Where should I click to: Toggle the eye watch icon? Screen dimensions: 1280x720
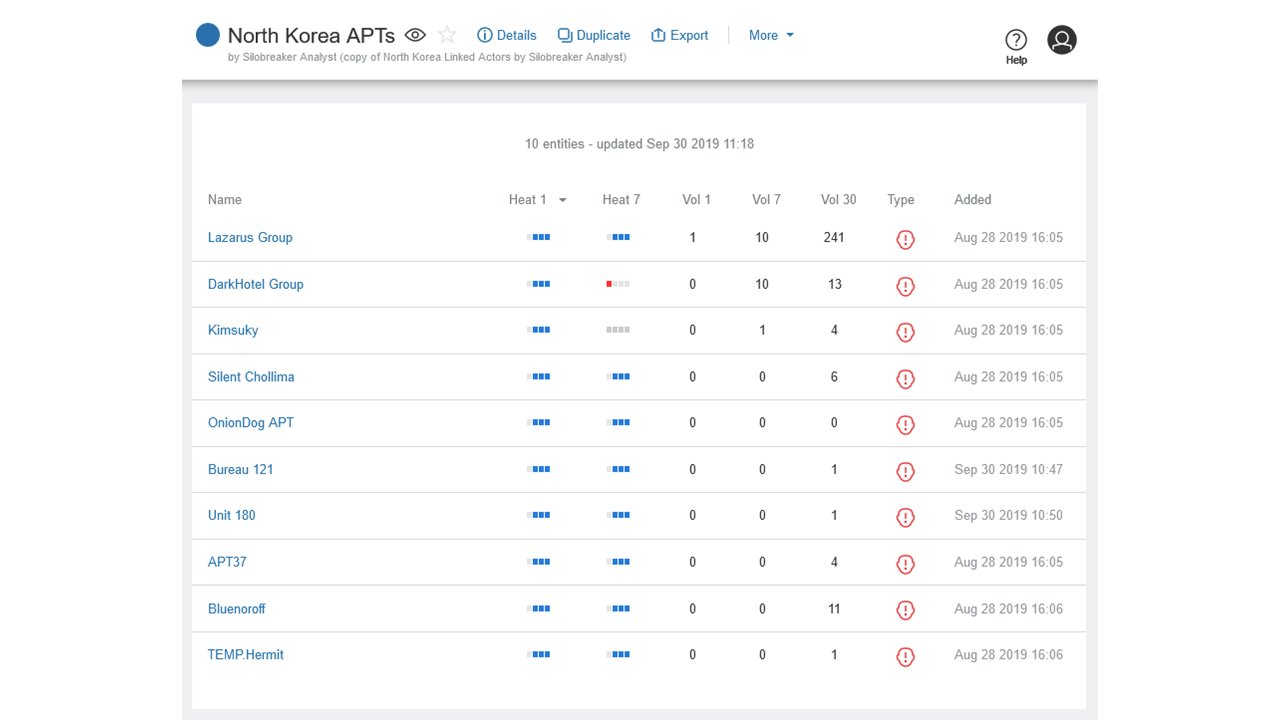click(415, 35)
